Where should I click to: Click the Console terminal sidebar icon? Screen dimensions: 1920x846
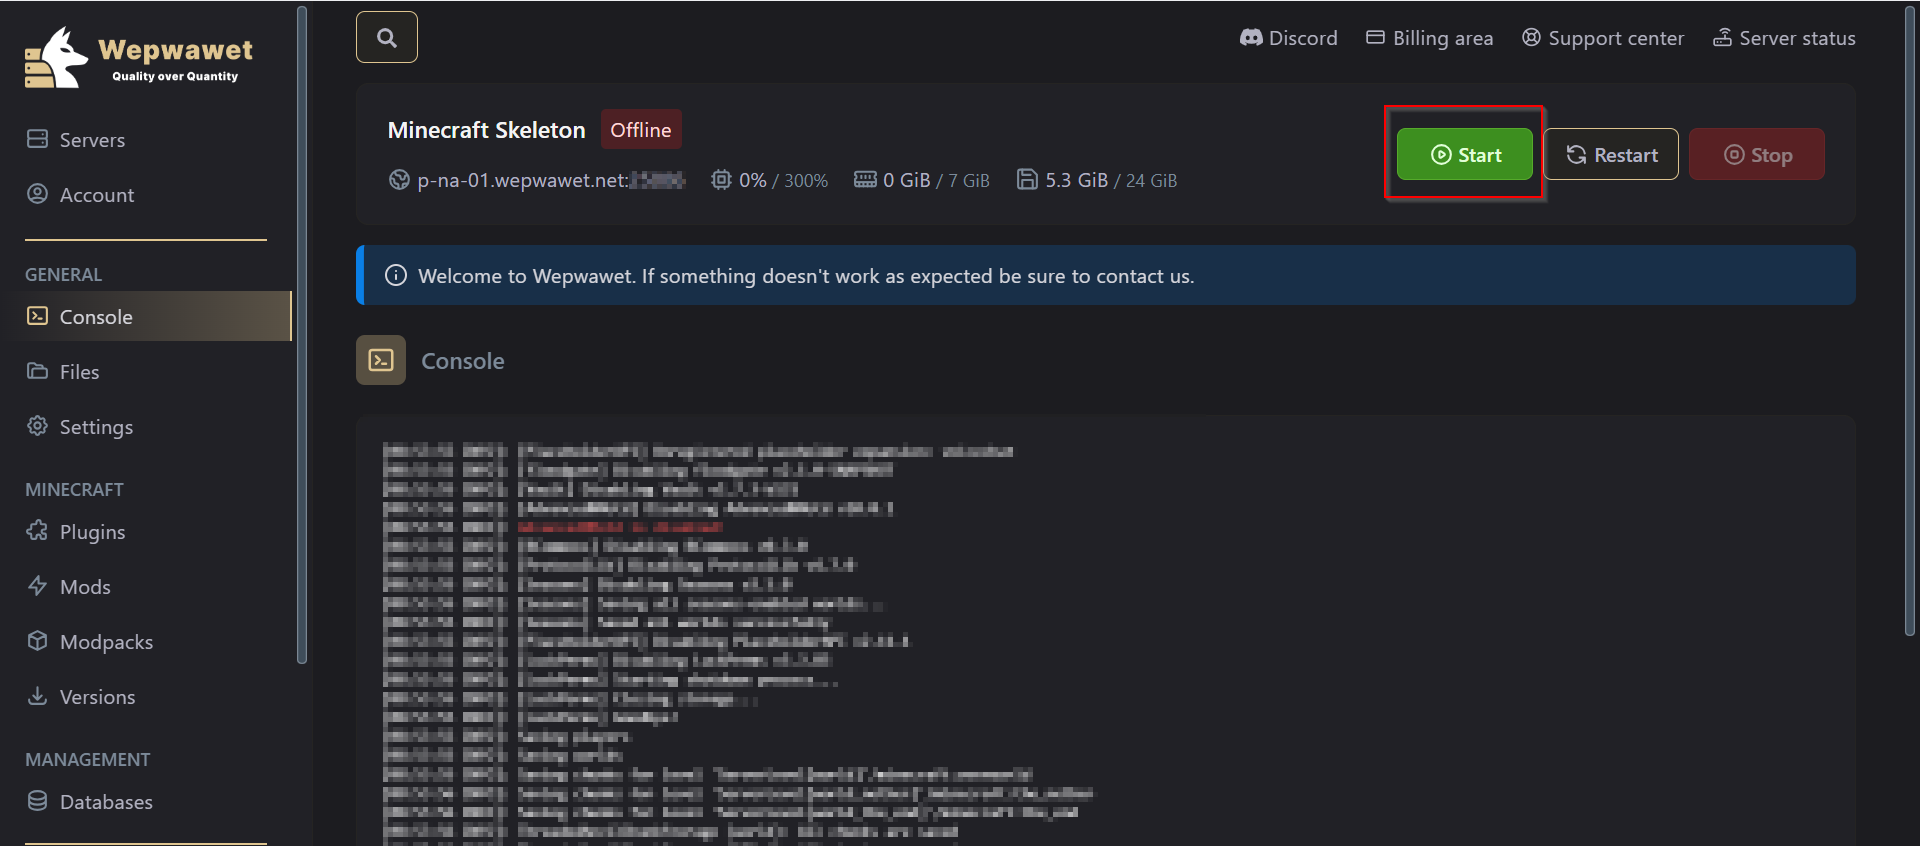point(37,316)
